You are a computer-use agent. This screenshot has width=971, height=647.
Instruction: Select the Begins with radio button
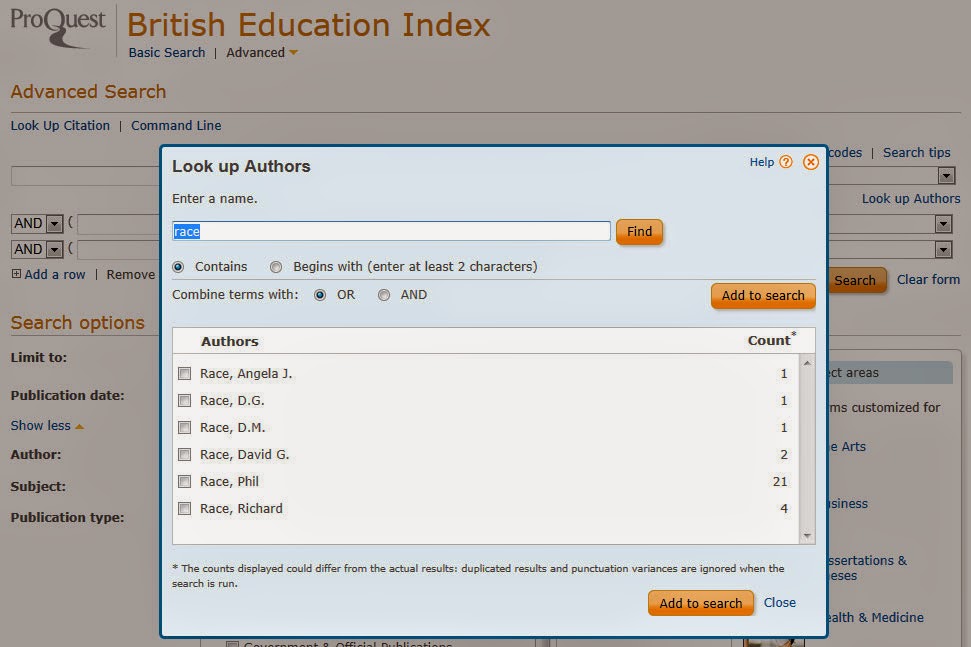[x=276, y=267]
